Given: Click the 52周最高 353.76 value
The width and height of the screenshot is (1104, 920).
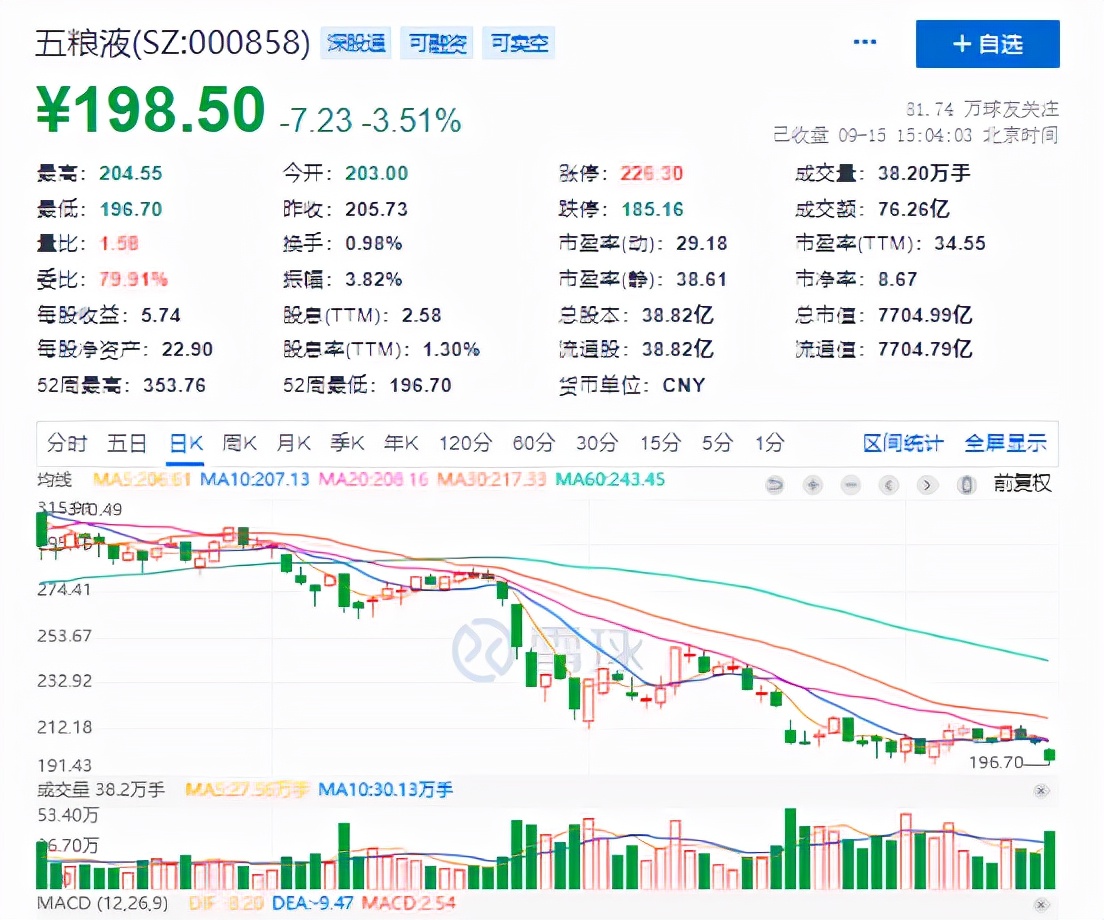Looking at the screenshot, I should coord(175,385).
